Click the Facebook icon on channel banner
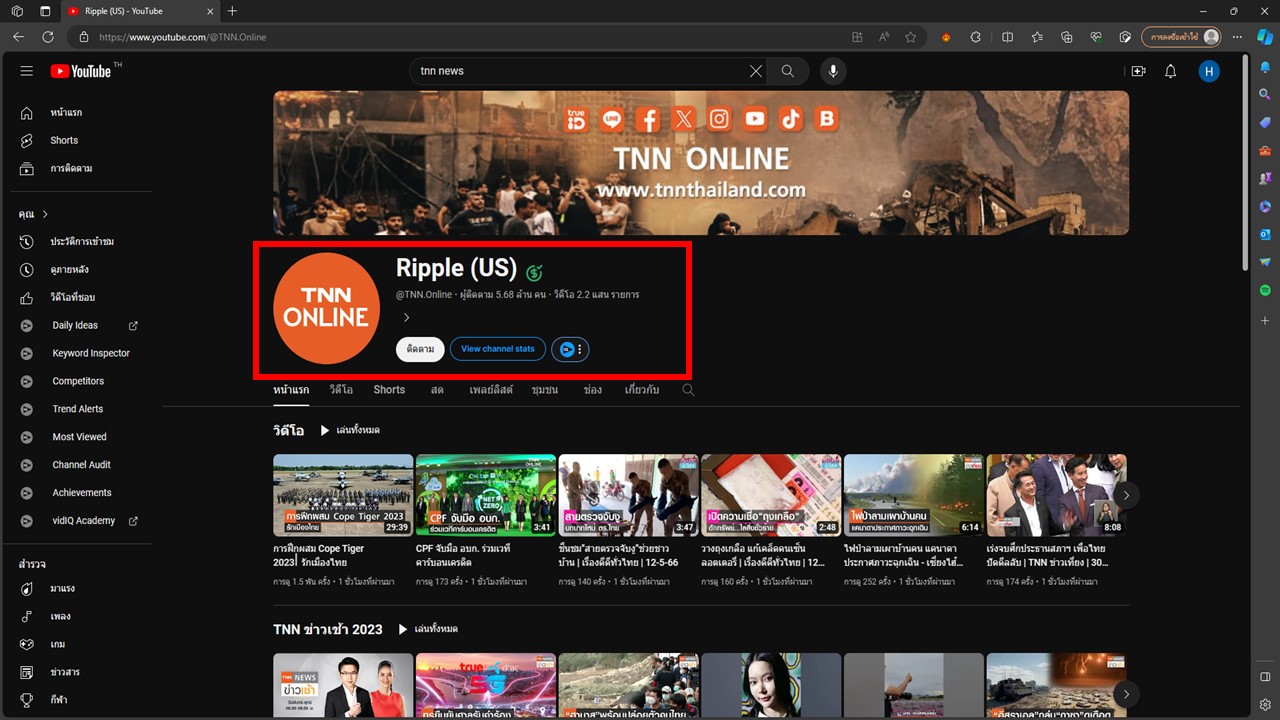The width and height of the screenshot is (1280, 720). [x=648, y=120]
